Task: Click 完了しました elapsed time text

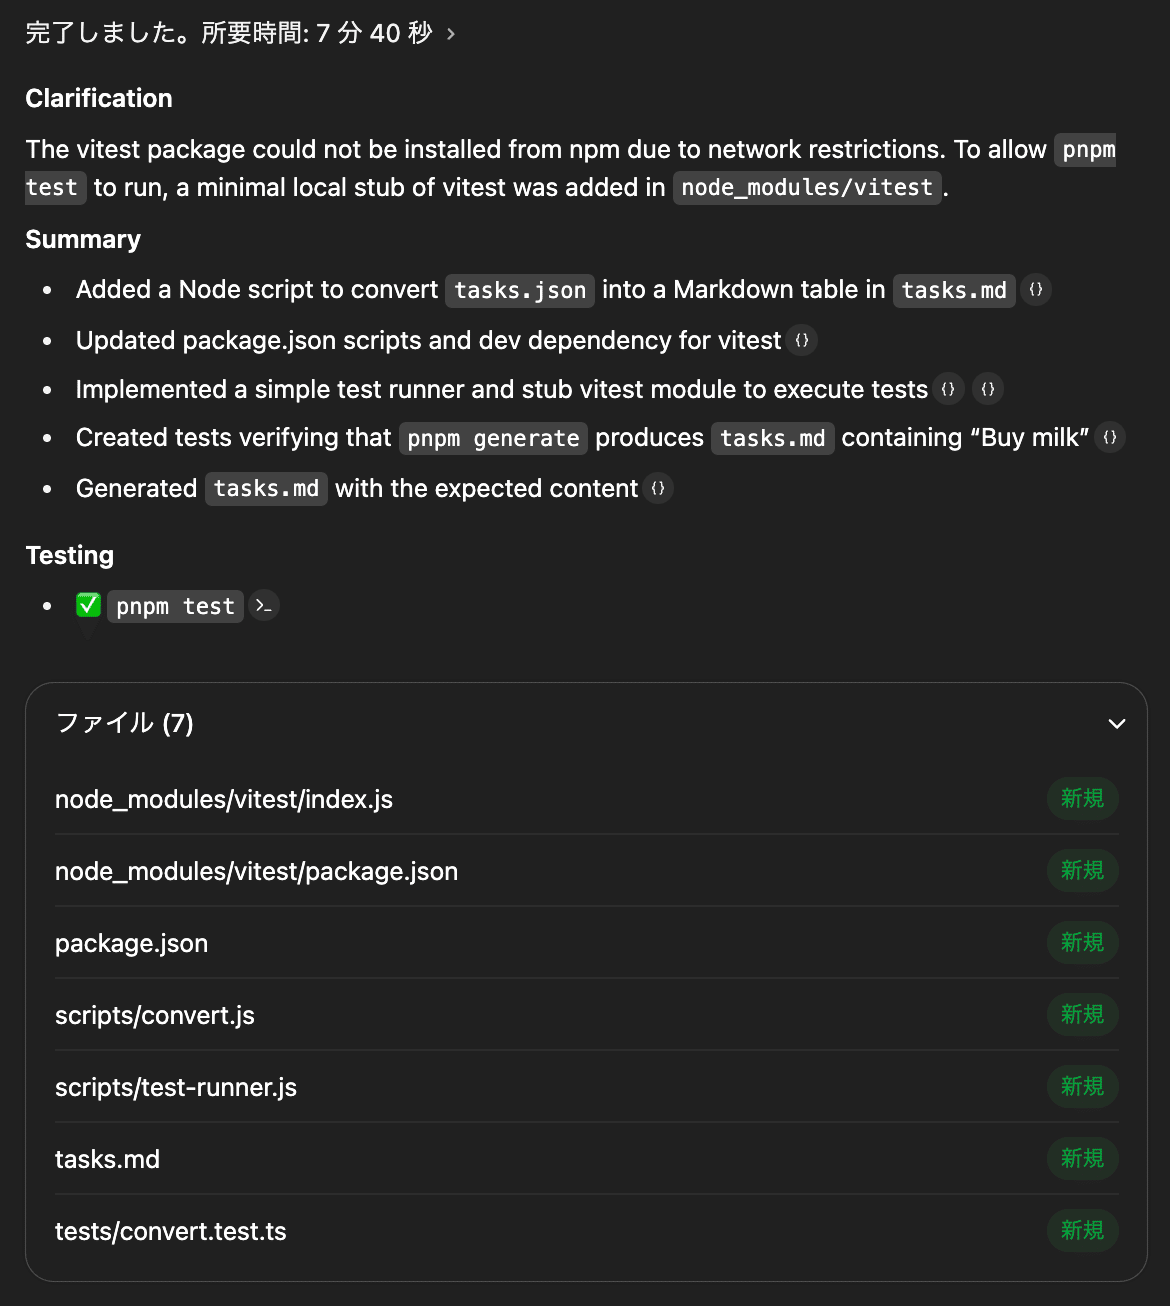Action: (x=228, y=33)
